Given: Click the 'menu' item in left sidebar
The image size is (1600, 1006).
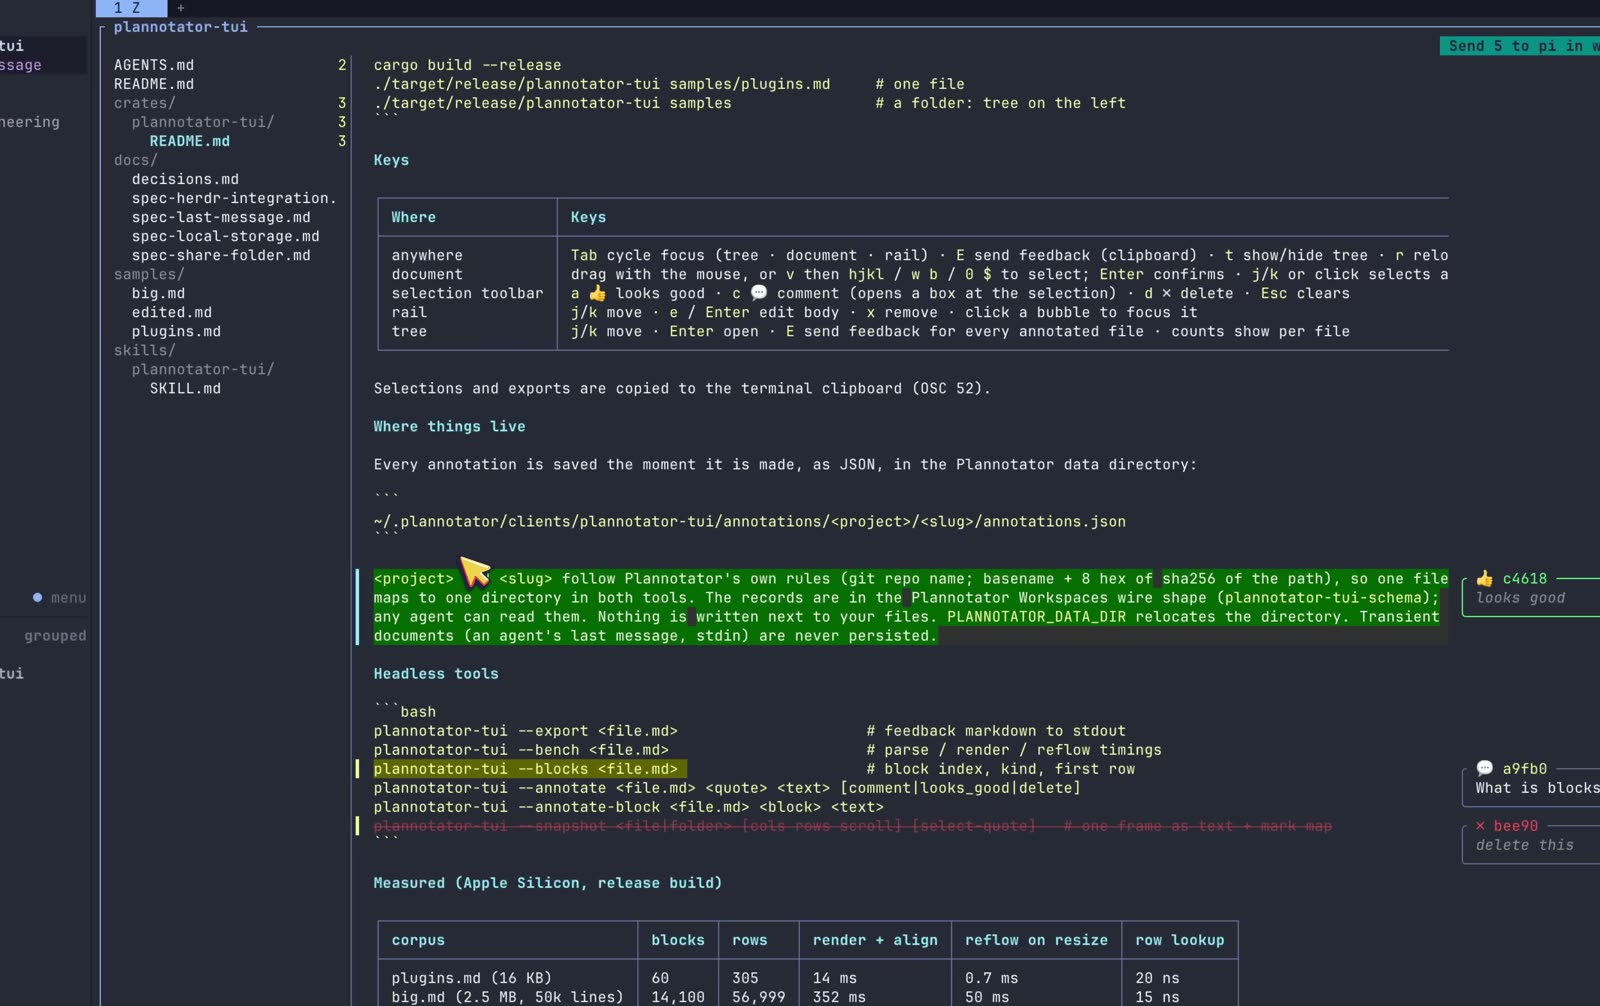Looking at the screenshot, I should (68, 598).
